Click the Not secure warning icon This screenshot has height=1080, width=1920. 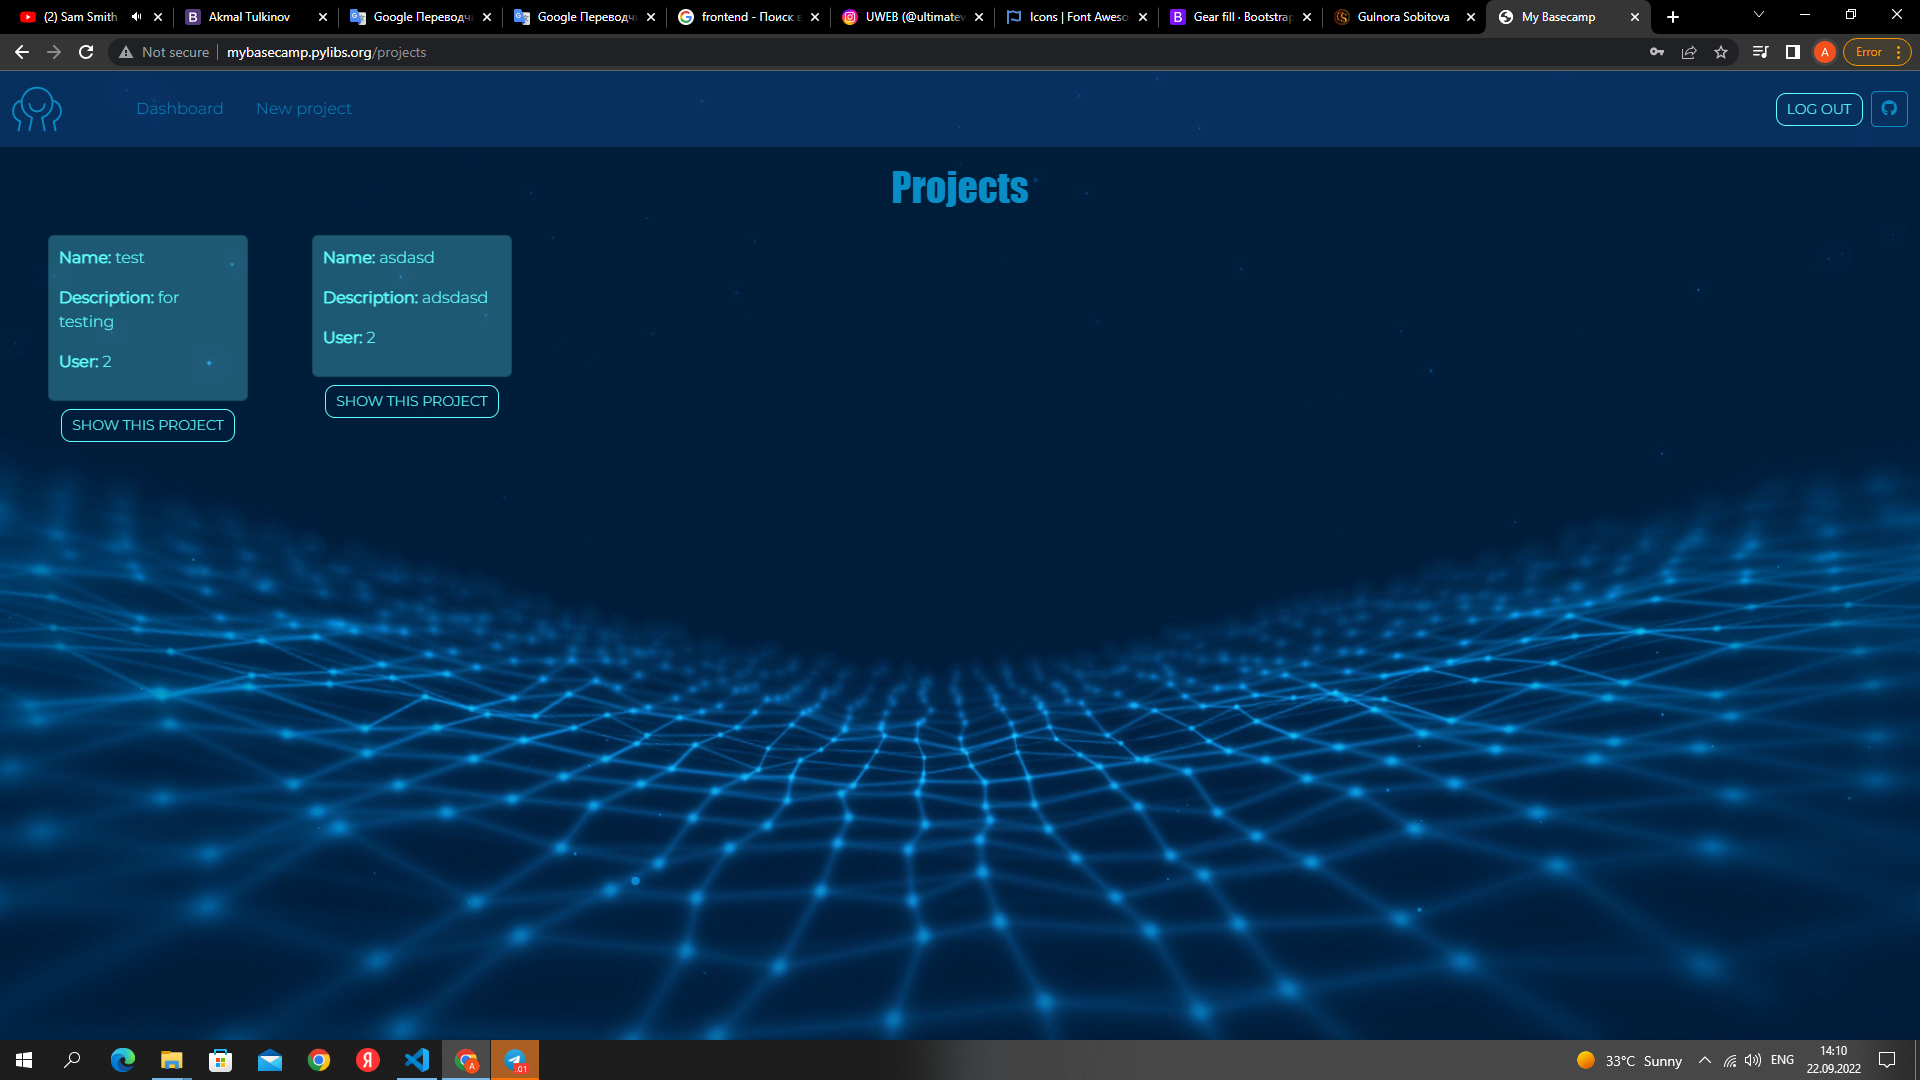tap(126, 52)
